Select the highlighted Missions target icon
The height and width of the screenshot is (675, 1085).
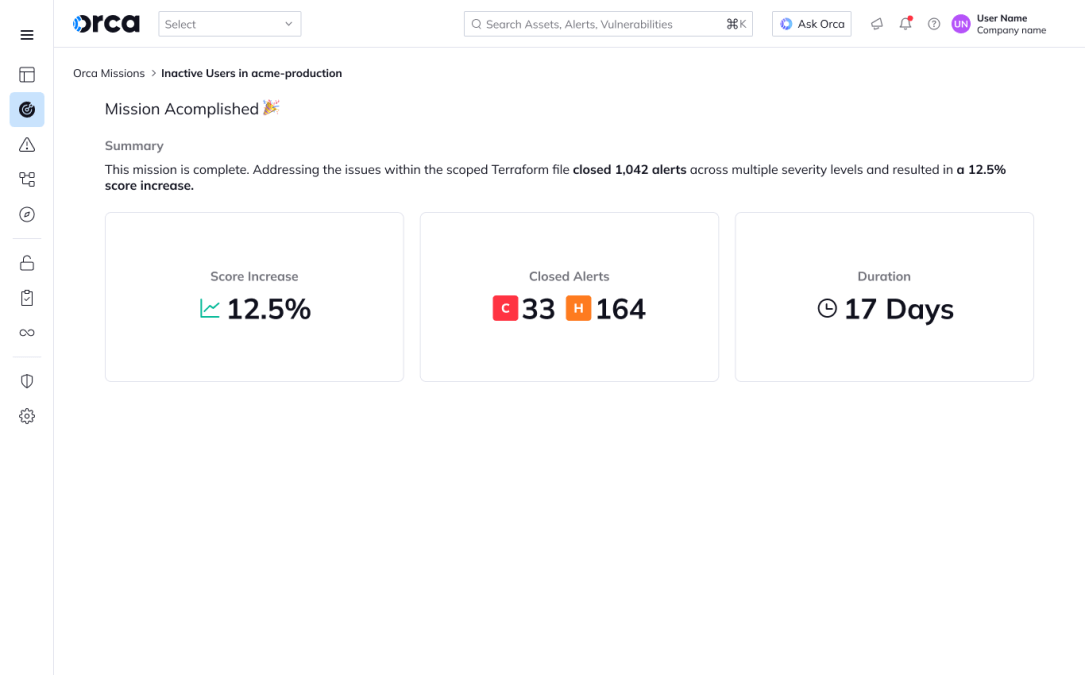[26, 110]
